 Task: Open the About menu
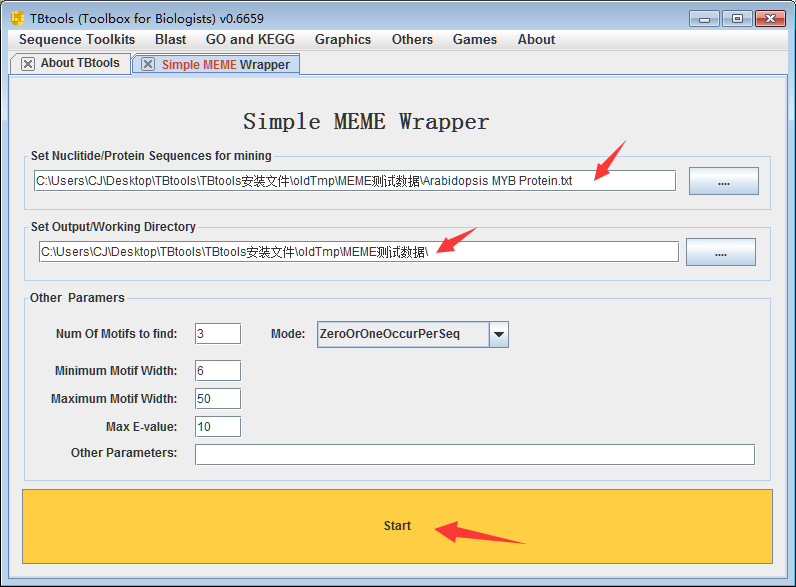point(536,40)
